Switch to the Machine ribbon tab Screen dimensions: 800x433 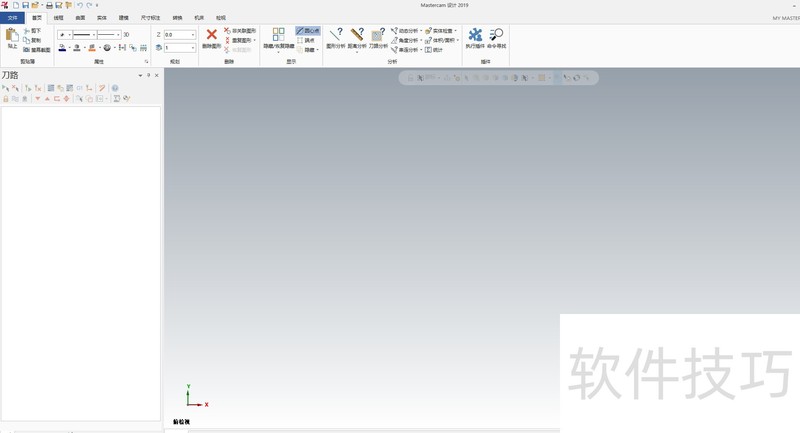[x=199, y=18]
